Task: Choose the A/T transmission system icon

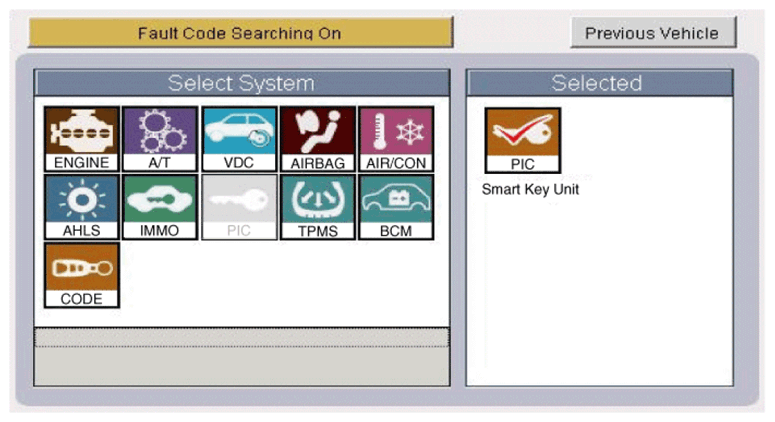Action: (x=160, y=138)
